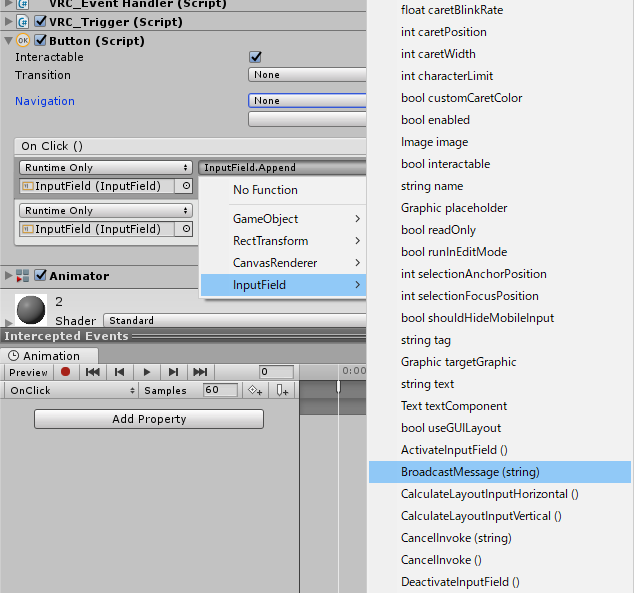This screenshot has height=593, width=634.
Task: Toggle VRC_Trigger script enabled checkbox
Action: pyautogui.click(x=40, y=21)
